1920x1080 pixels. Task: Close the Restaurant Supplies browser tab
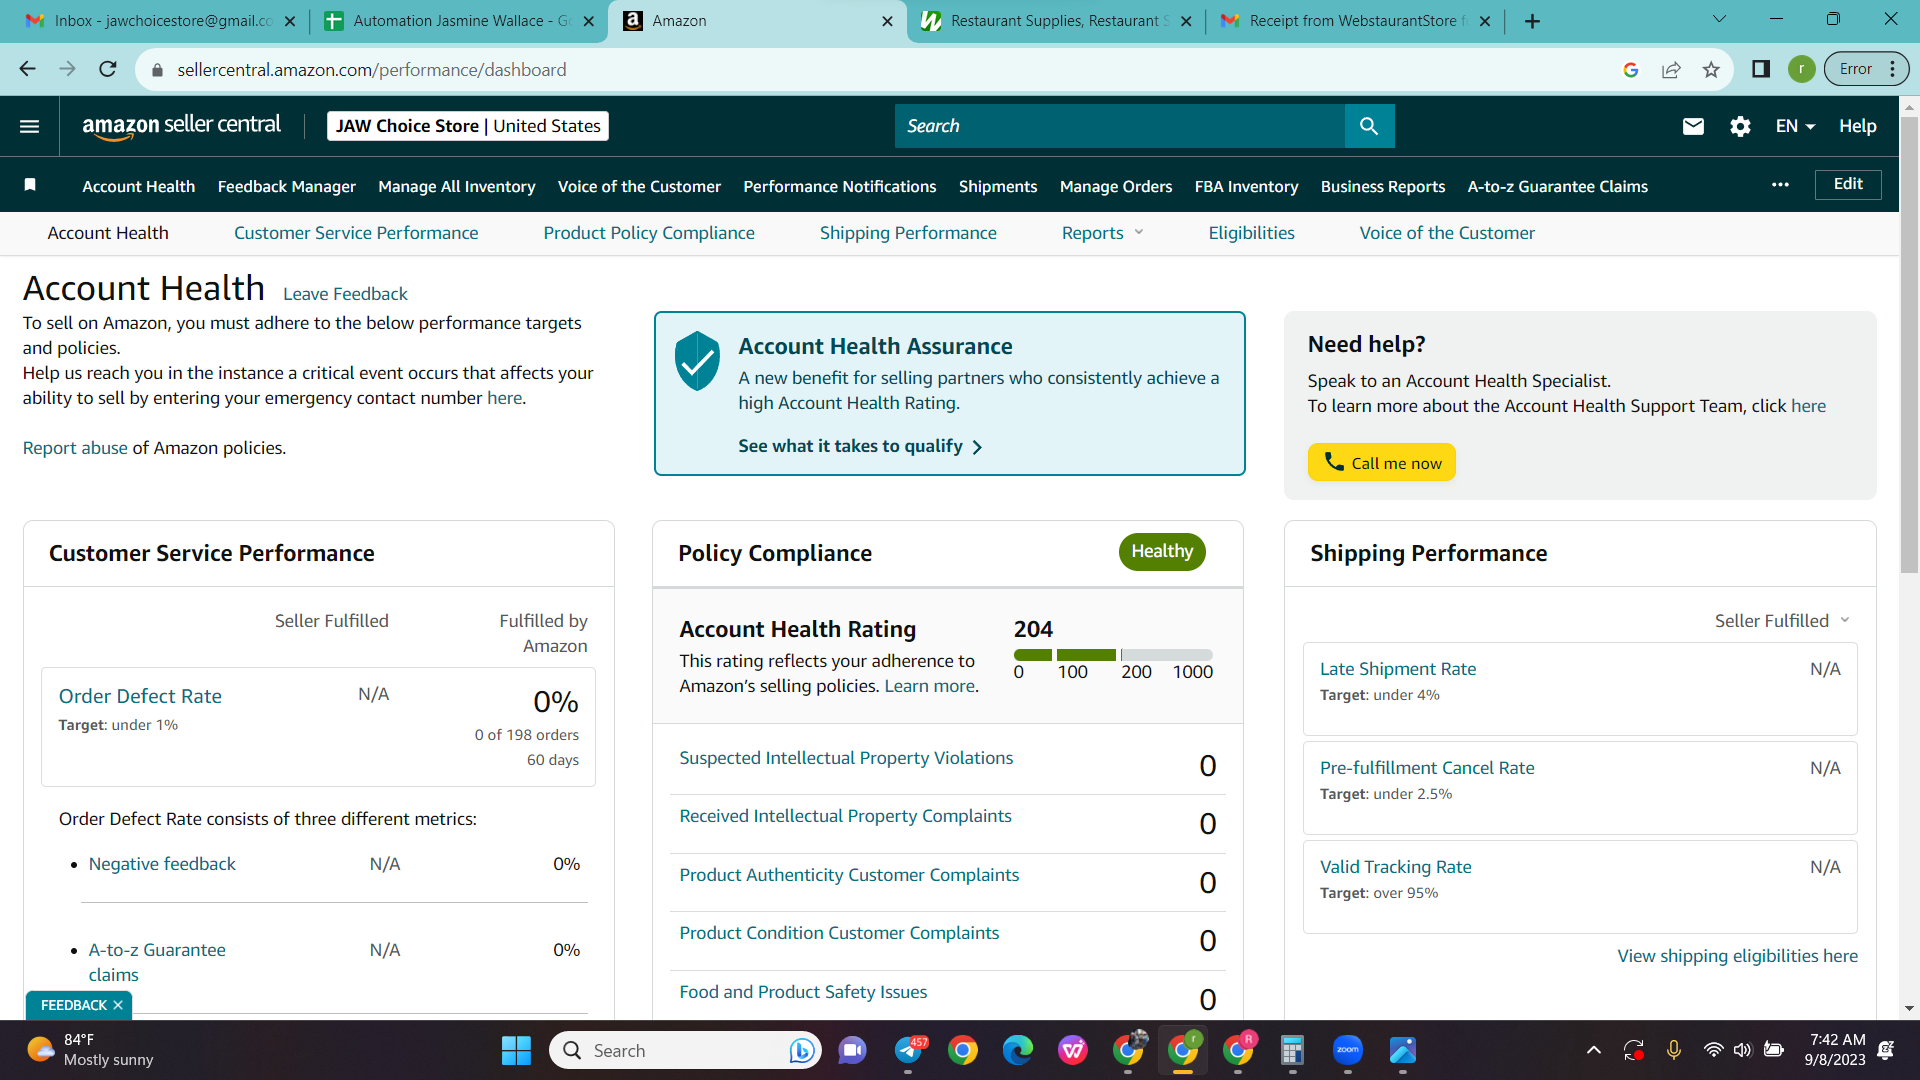1186,21
